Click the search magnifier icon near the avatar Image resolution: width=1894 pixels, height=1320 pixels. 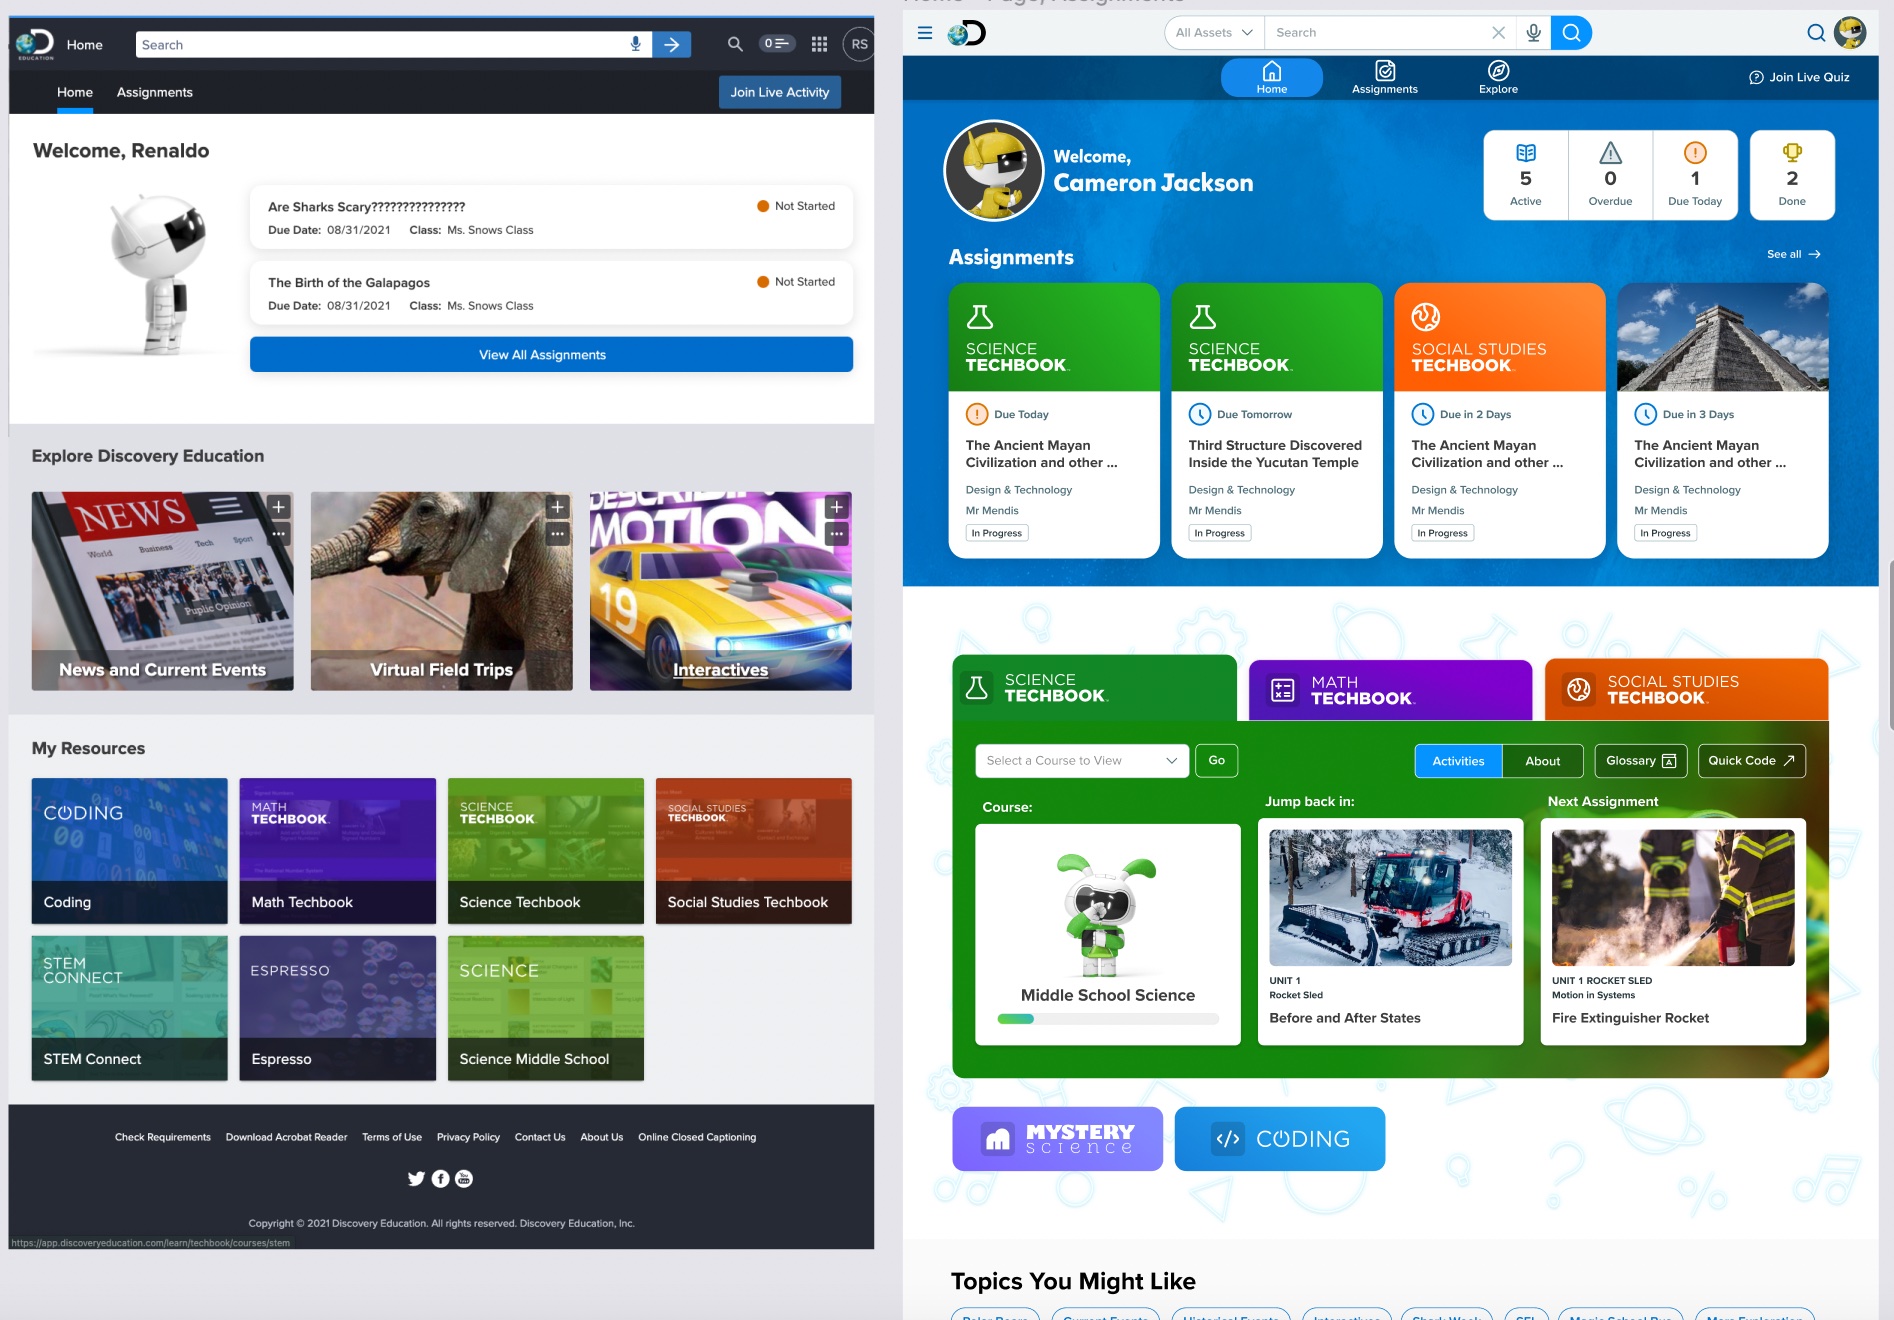(1816, 32)
